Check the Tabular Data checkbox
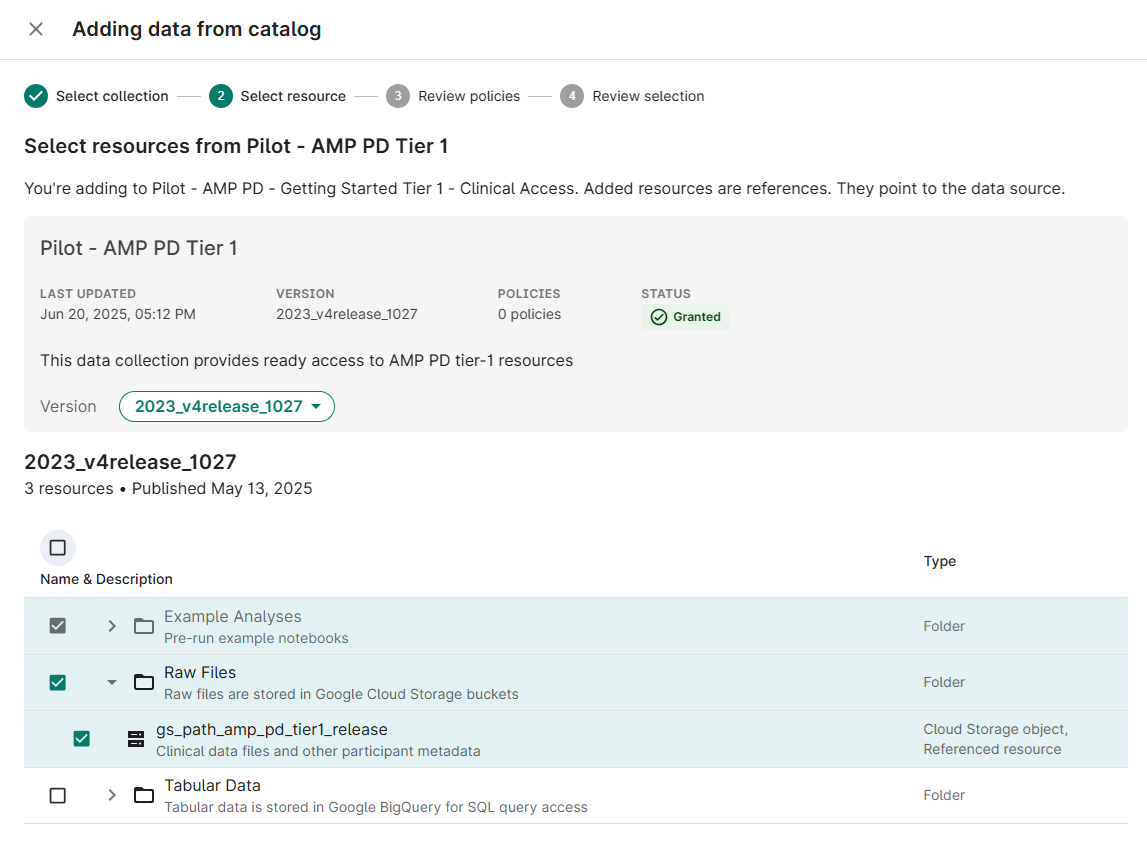The height and width of the screenshot is (844, 1147). coord(58,795)
